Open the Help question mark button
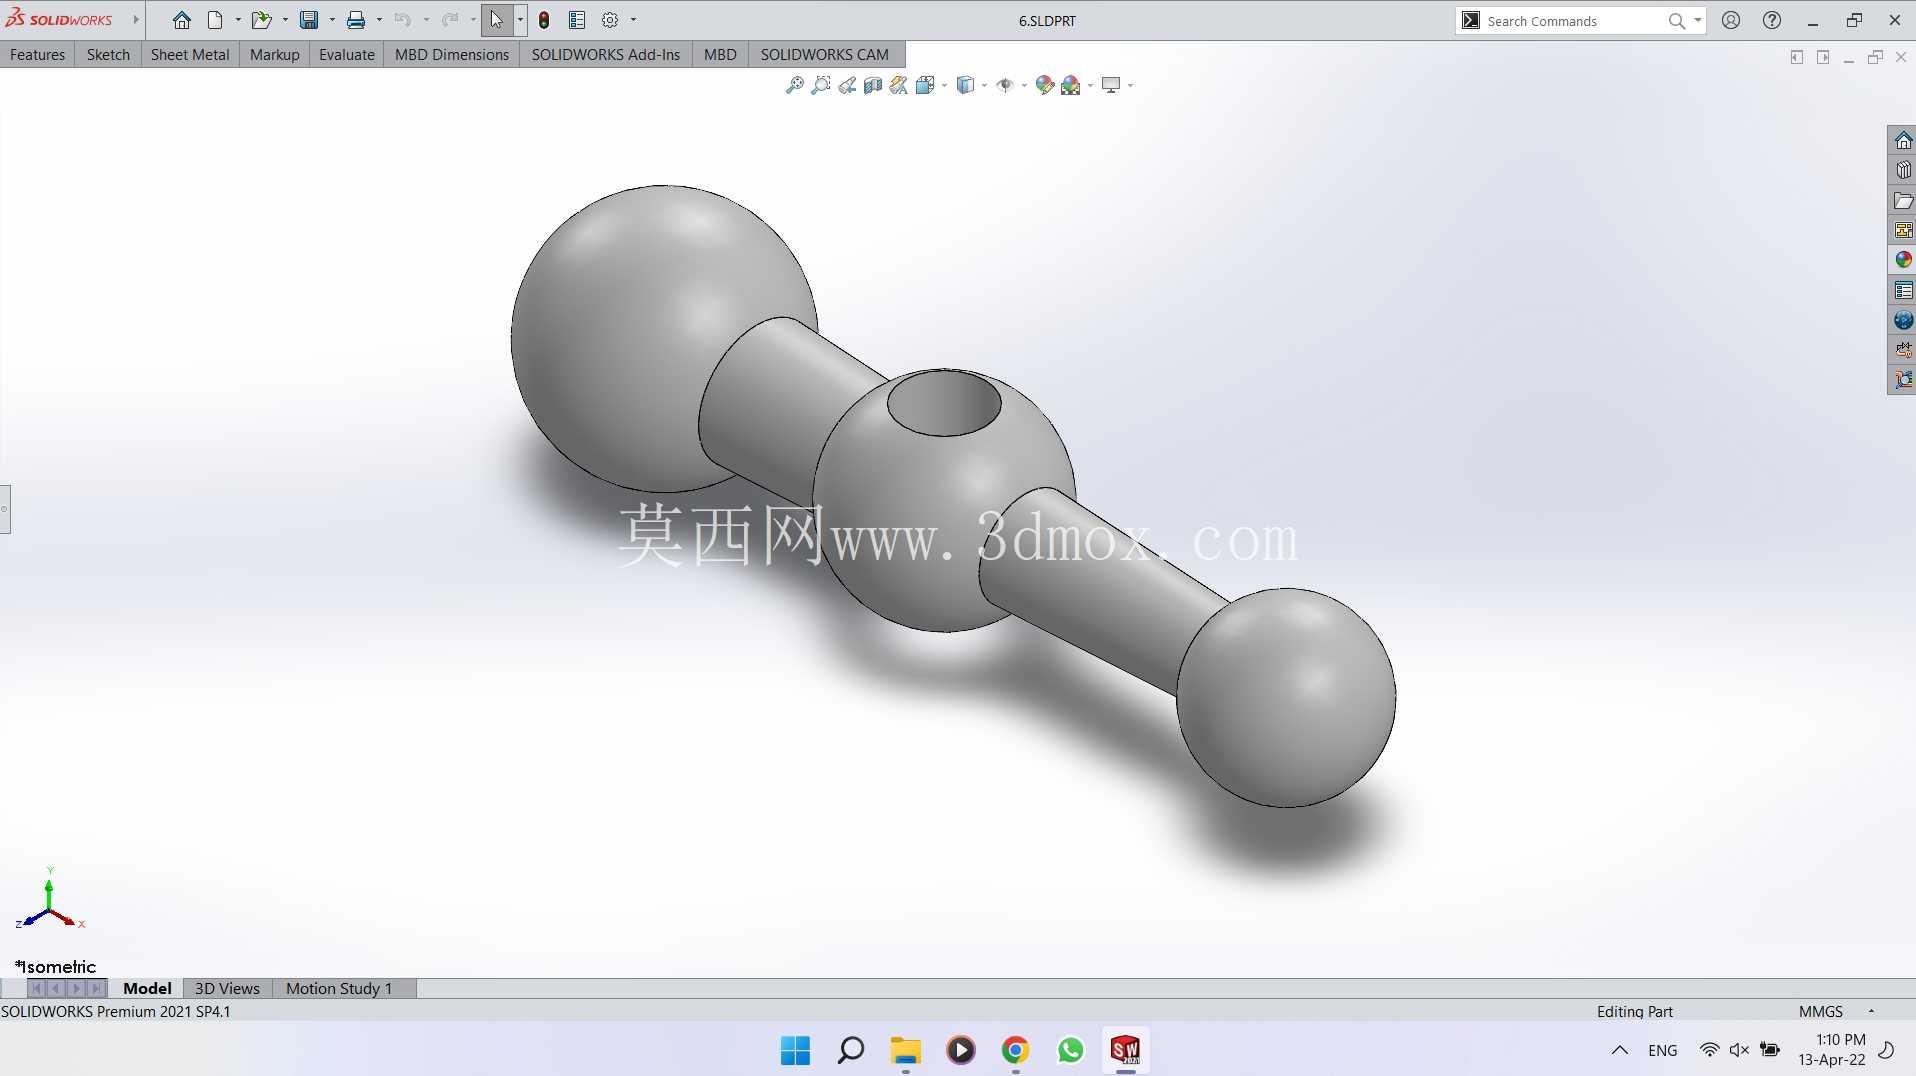Screen dimensions: 1916x1076 click(1772, 20)
